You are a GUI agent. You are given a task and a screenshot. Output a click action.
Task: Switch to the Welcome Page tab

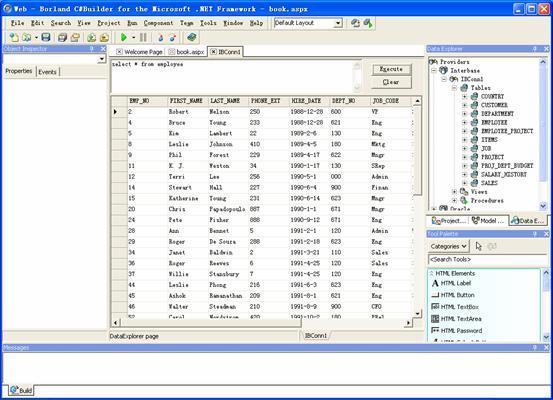coord(139,52)
